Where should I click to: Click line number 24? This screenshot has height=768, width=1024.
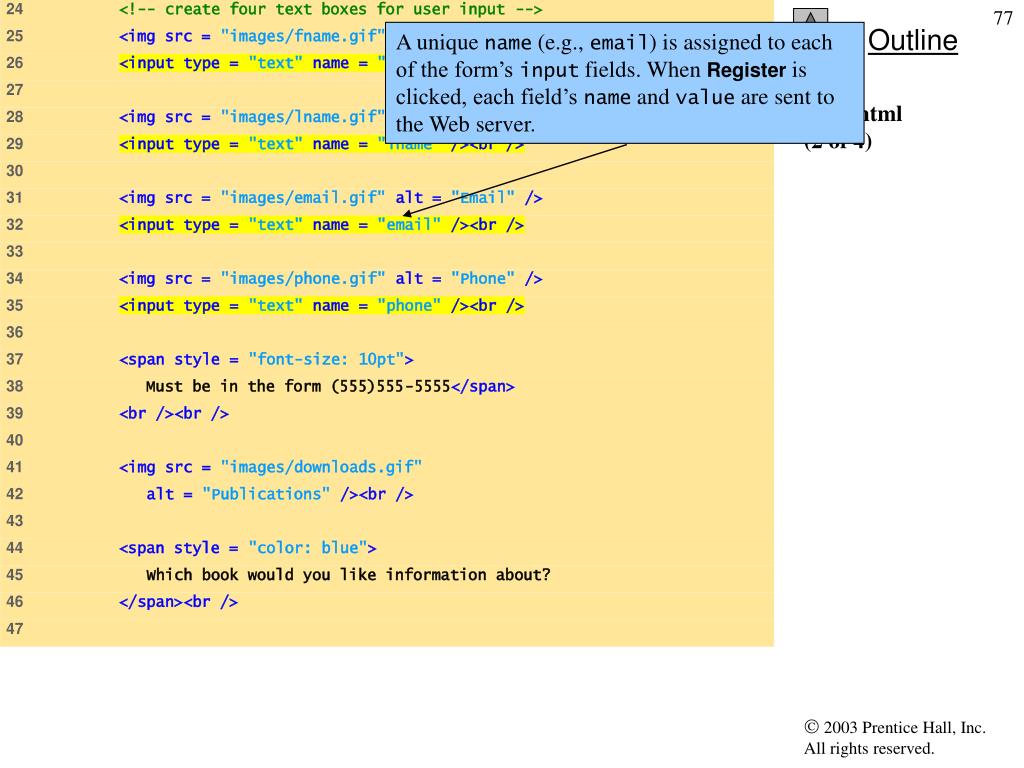coord(14,9)
